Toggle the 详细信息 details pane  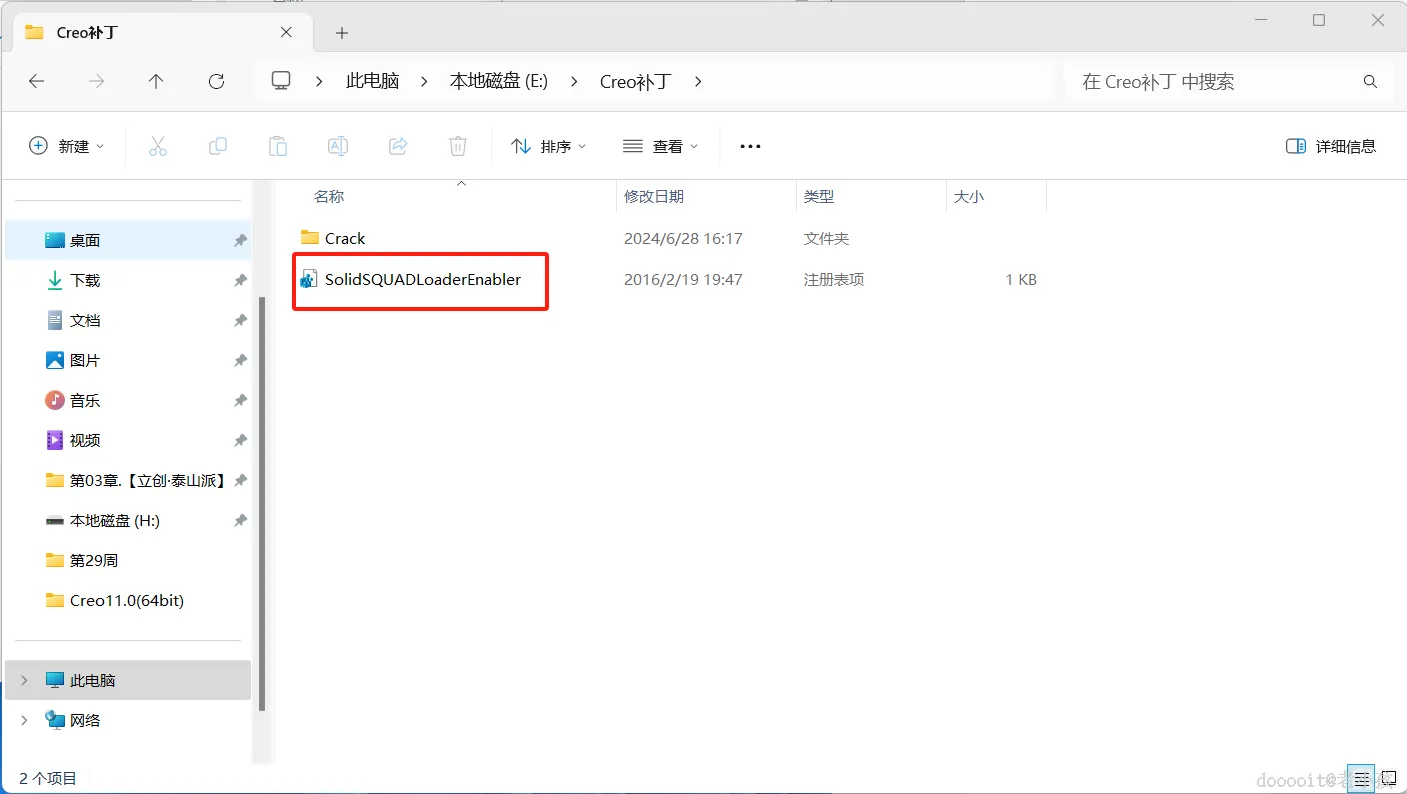(1331, 146)
